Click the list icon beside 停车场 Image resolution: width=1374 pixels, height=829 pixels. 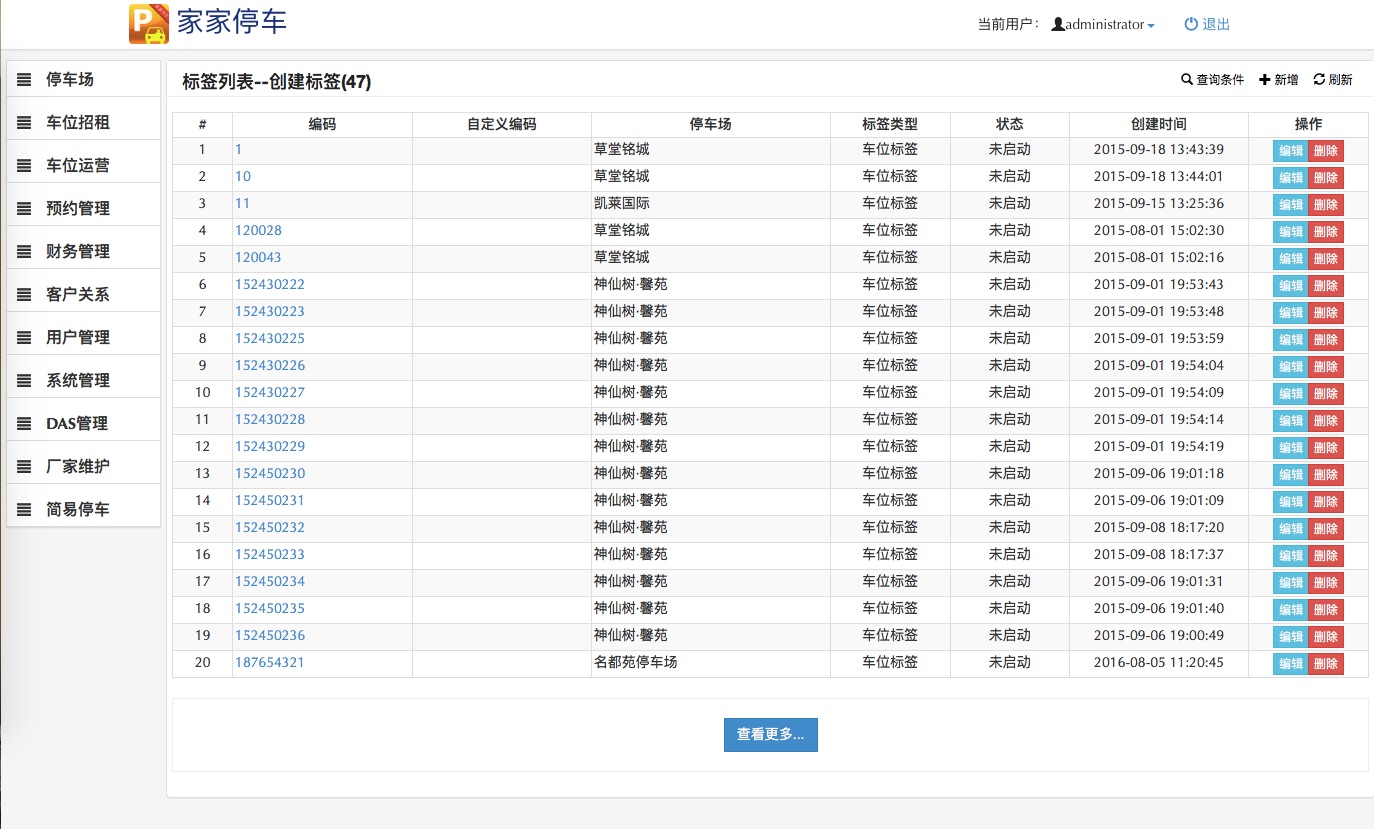tap(24, 79)
